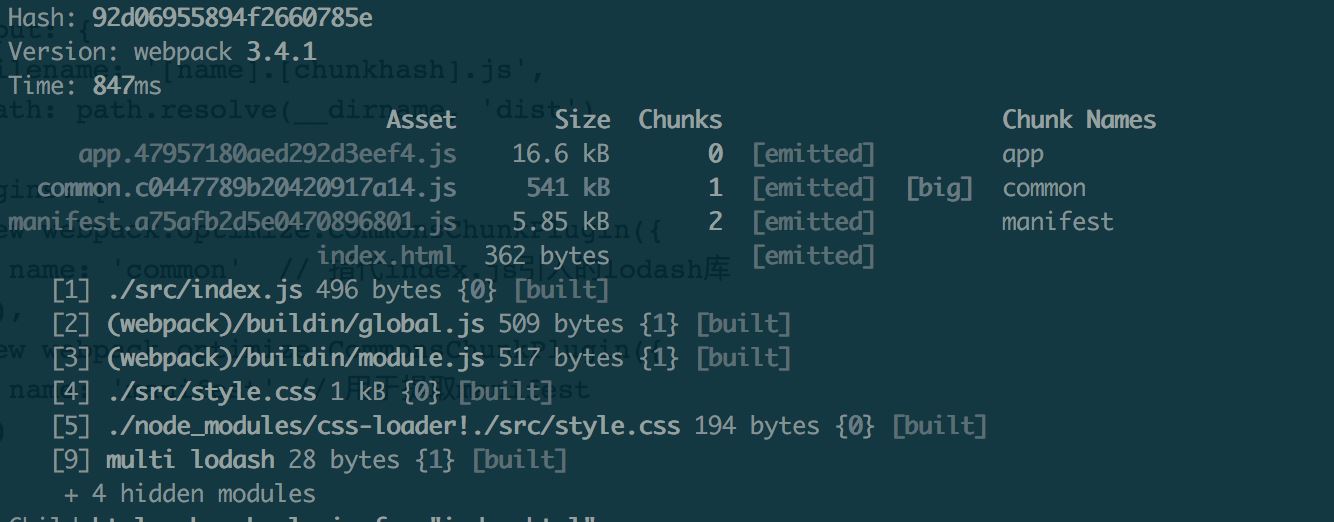
Task: Click the ./node_modules/css-loader!./src/style.css module path
Action: (393, 426)
